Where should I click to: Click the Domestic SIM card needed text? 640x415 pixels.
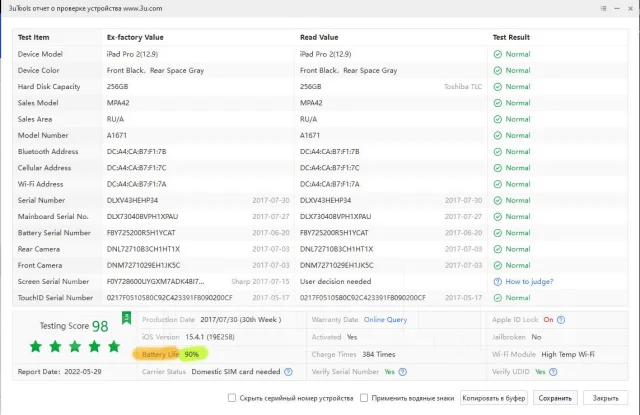(236, 372)
